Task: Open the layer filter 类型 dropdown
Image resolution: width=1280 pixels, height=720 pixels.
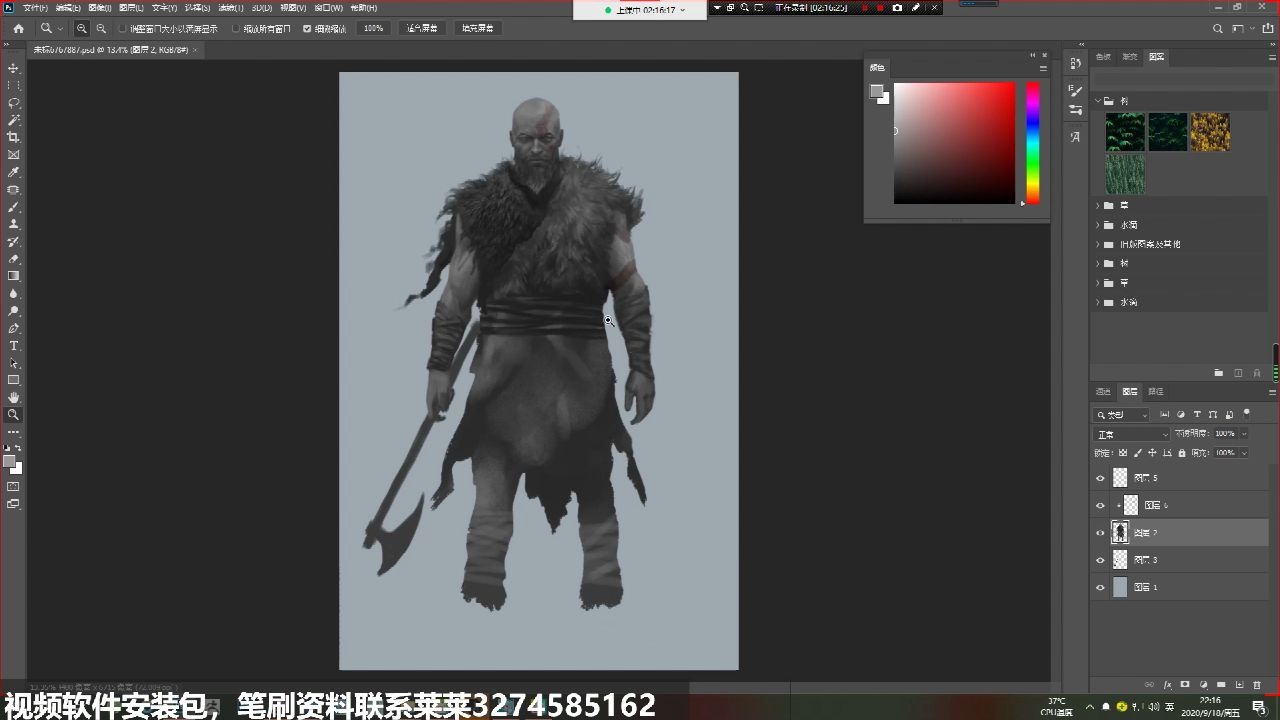Action: click(1122, 414)
